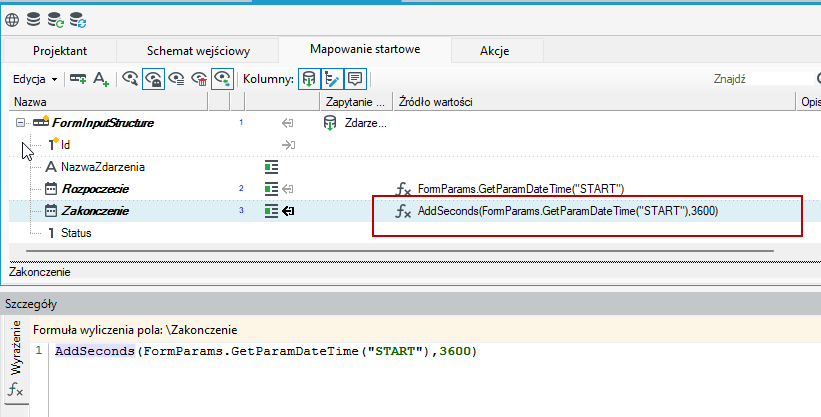The height and width of the screenshot is (417, 821).
Task: Click the database refresh icon with green arrow
Action: pos(56,20)
